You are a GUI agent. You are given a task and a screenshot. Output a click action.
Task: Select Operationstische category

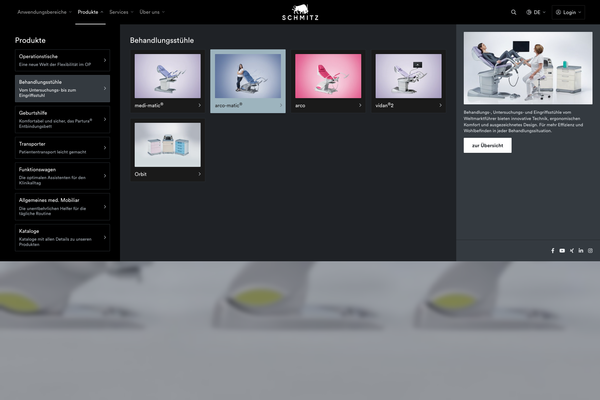pos(62,60)
